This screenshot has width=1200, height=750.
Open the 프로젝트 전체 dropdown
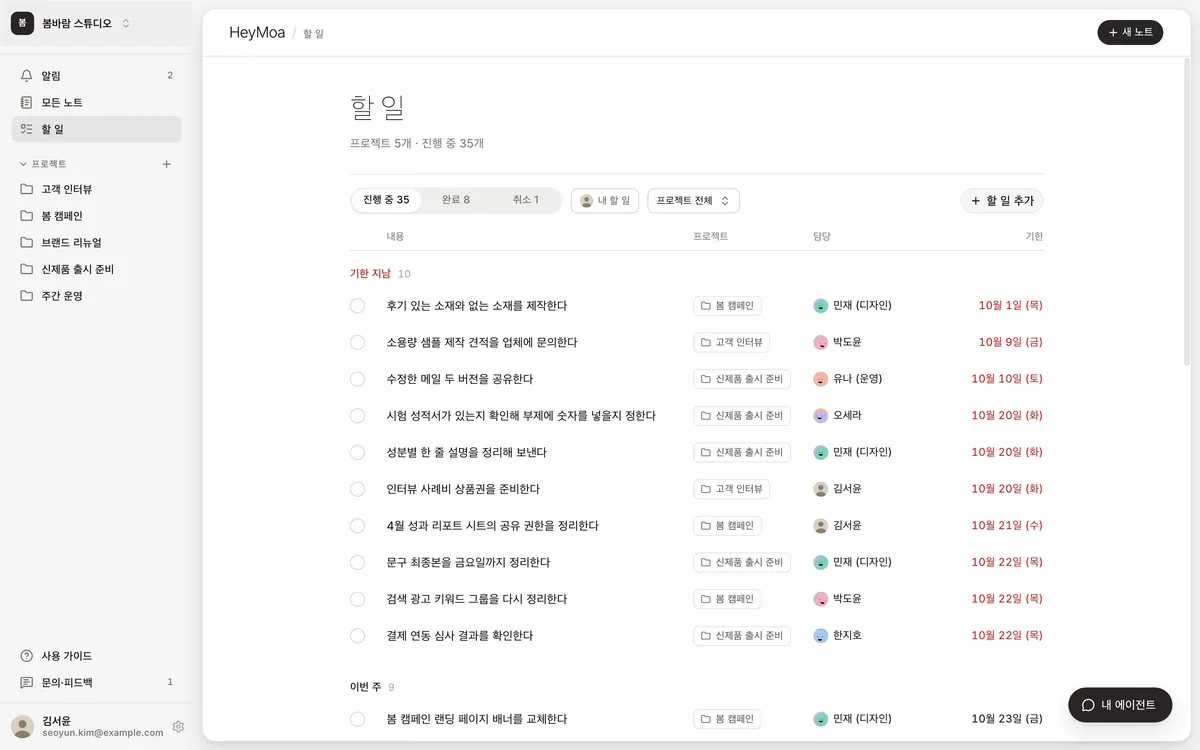click(x=693, y=201)
